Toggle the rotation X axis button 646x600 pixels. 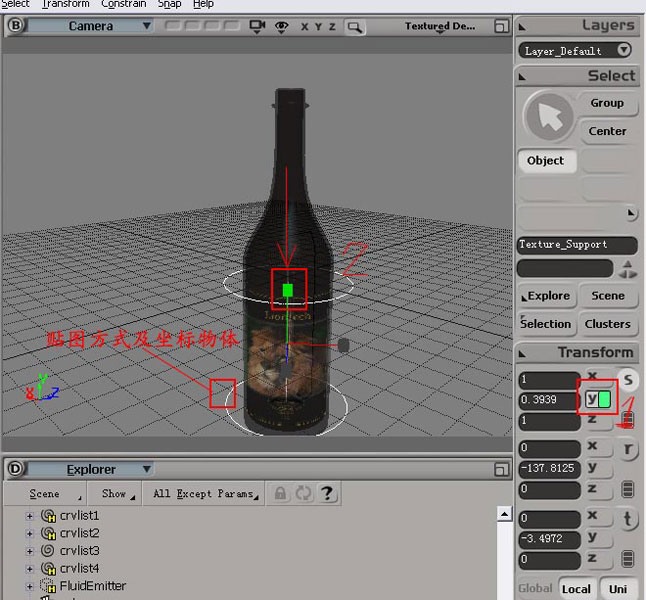[x=593, y=447]
